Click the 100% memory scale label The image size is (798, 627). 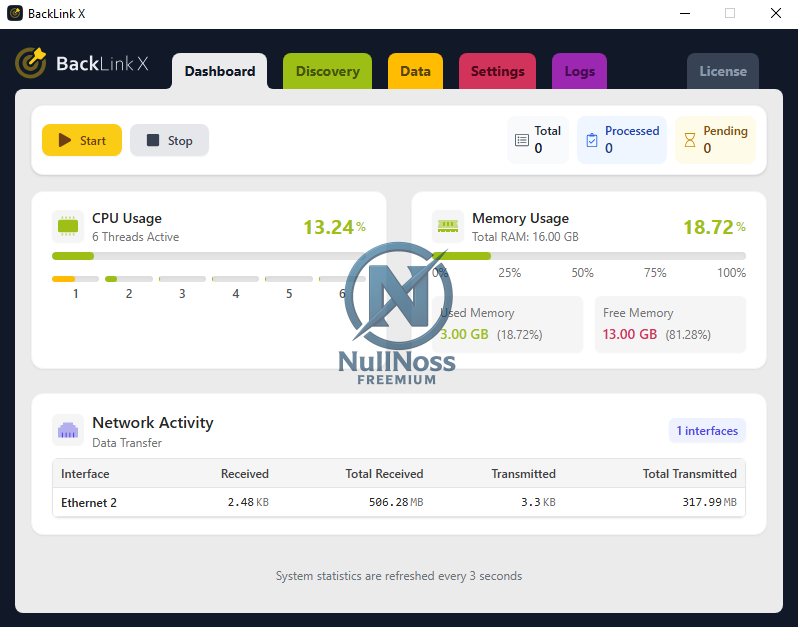[731, 273]
